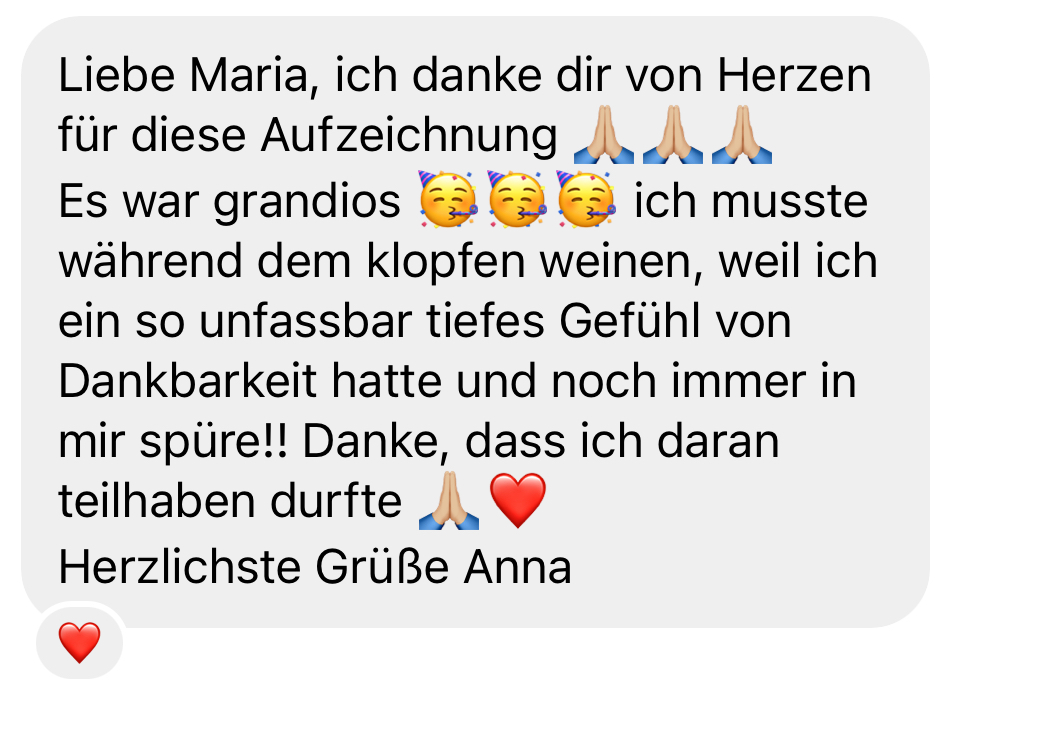Viewport: 1040px width, 729px height.
Task: Click the word 'Dankbarkeit' in the message
Action: 188,381
